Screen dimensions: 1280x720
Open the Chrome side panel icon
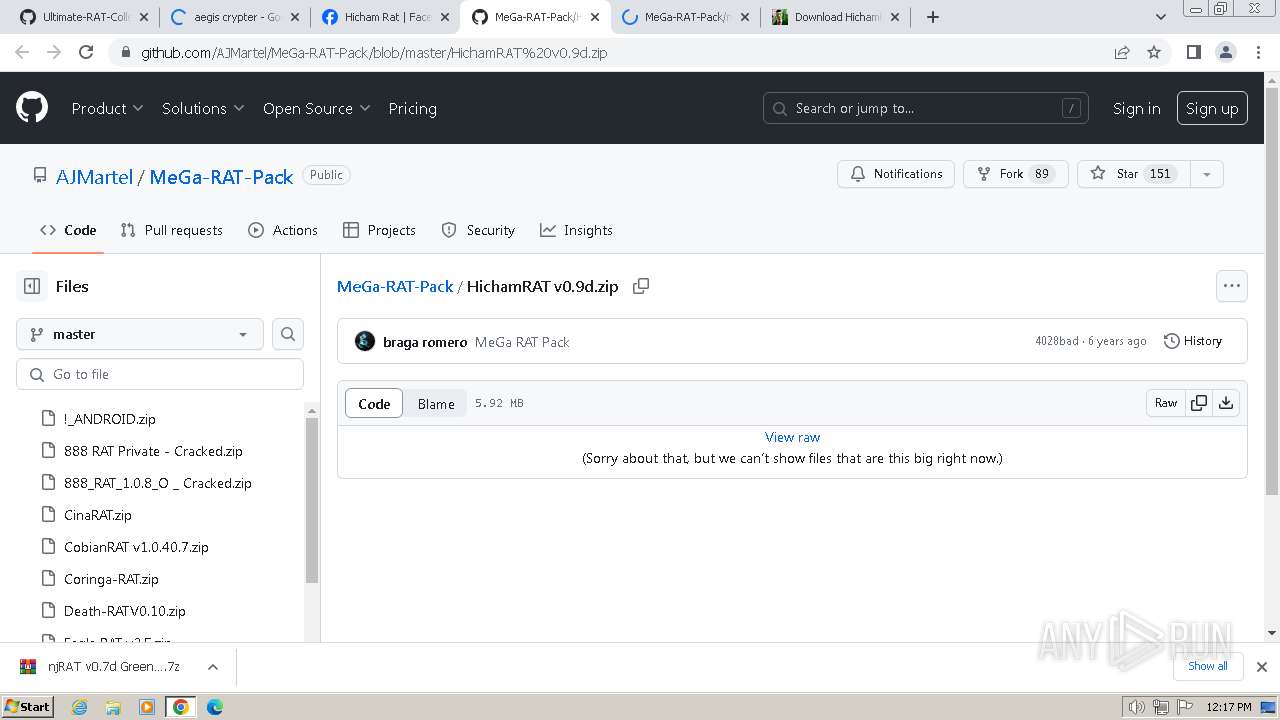click(x=1193, y=52)
